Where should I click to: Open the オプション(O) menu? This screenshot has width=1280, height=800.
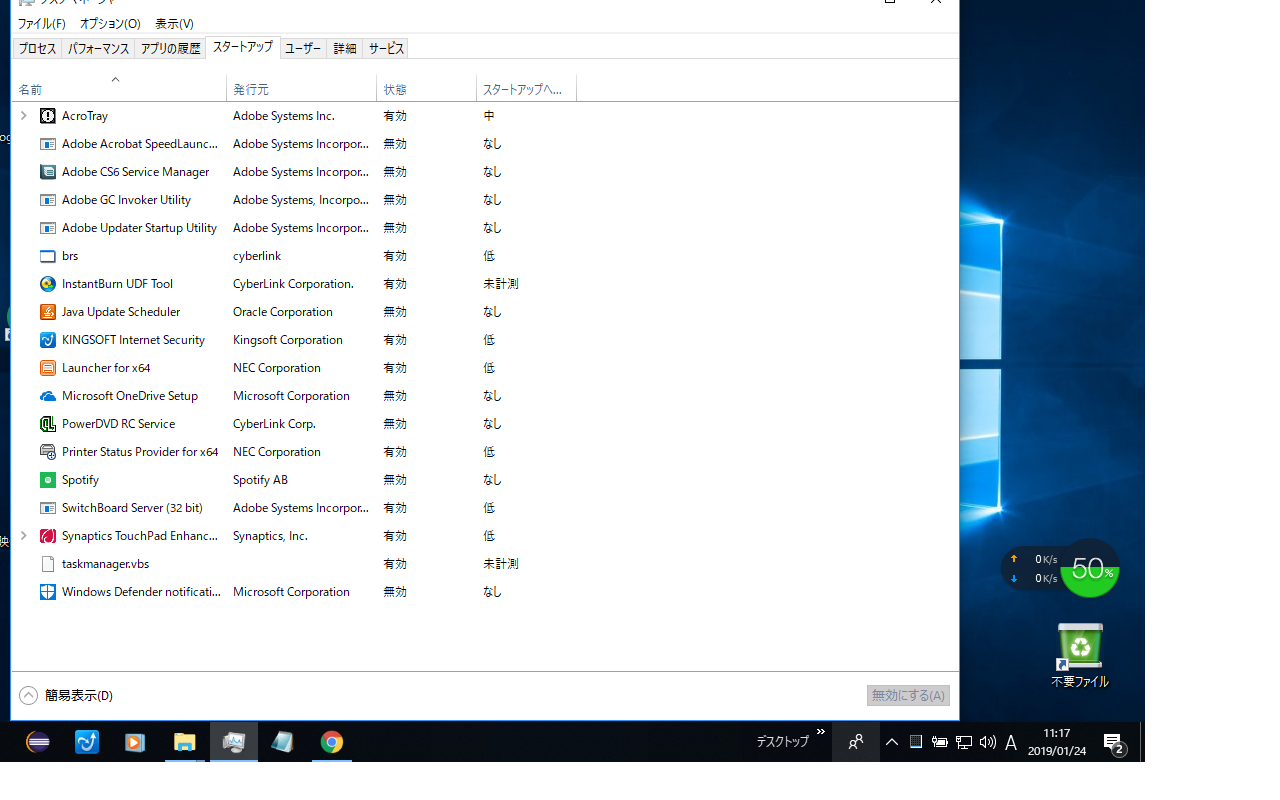click(110, 23)
